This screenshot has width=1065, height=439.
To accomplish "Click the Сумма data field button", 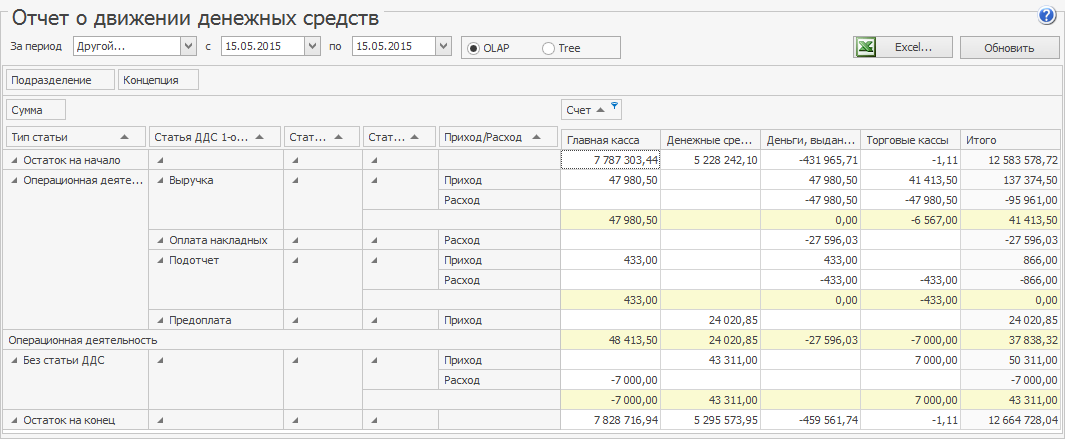I will point(36,109).
